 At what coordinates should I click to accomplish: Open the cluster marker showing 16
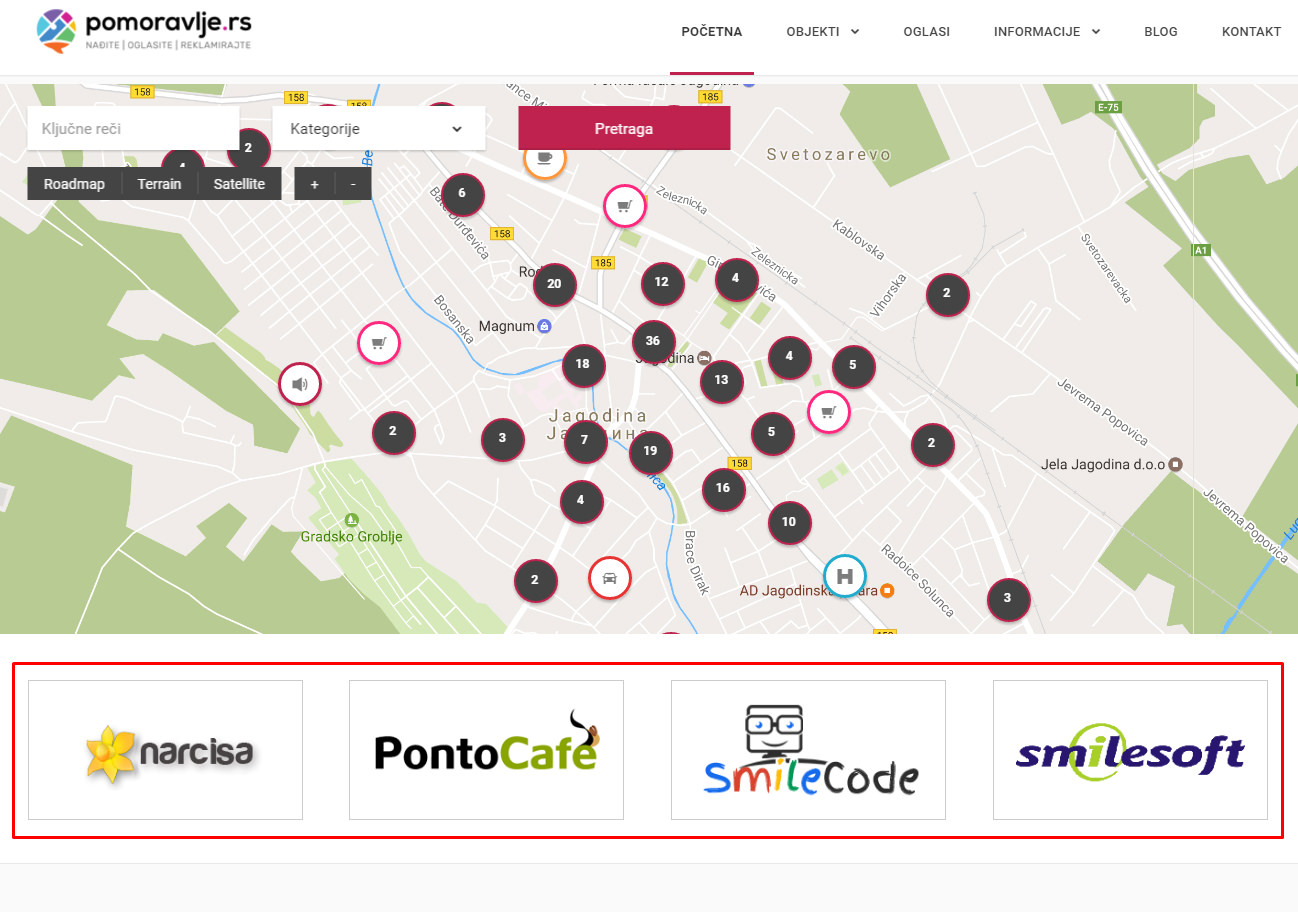click(724, 489)
